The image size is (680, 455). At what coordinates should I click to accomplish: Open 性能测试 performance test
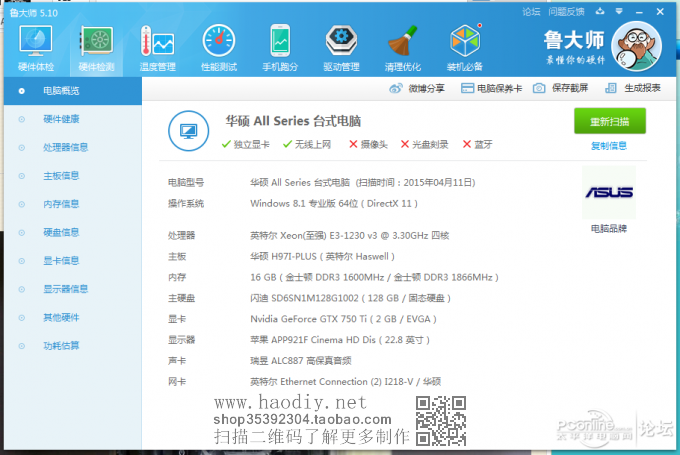[x=219, y=47]
